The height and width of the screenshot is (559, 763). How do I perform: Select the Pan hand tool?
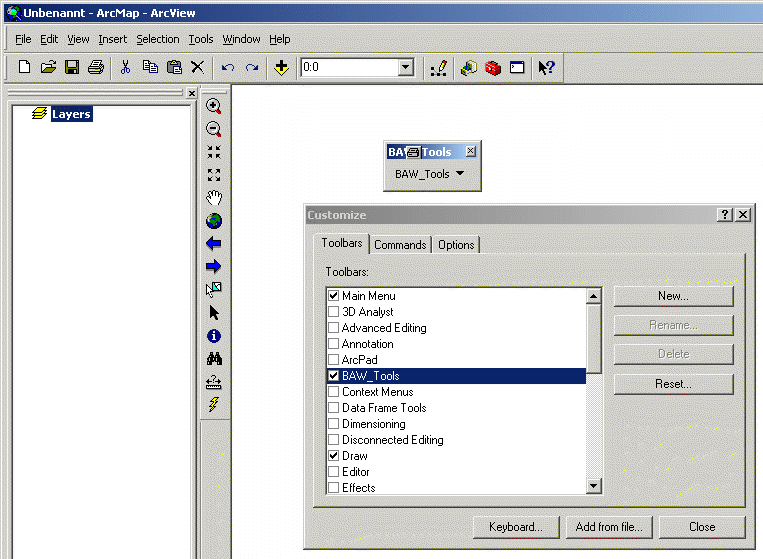pyautogui.click(x=214, y=198)
